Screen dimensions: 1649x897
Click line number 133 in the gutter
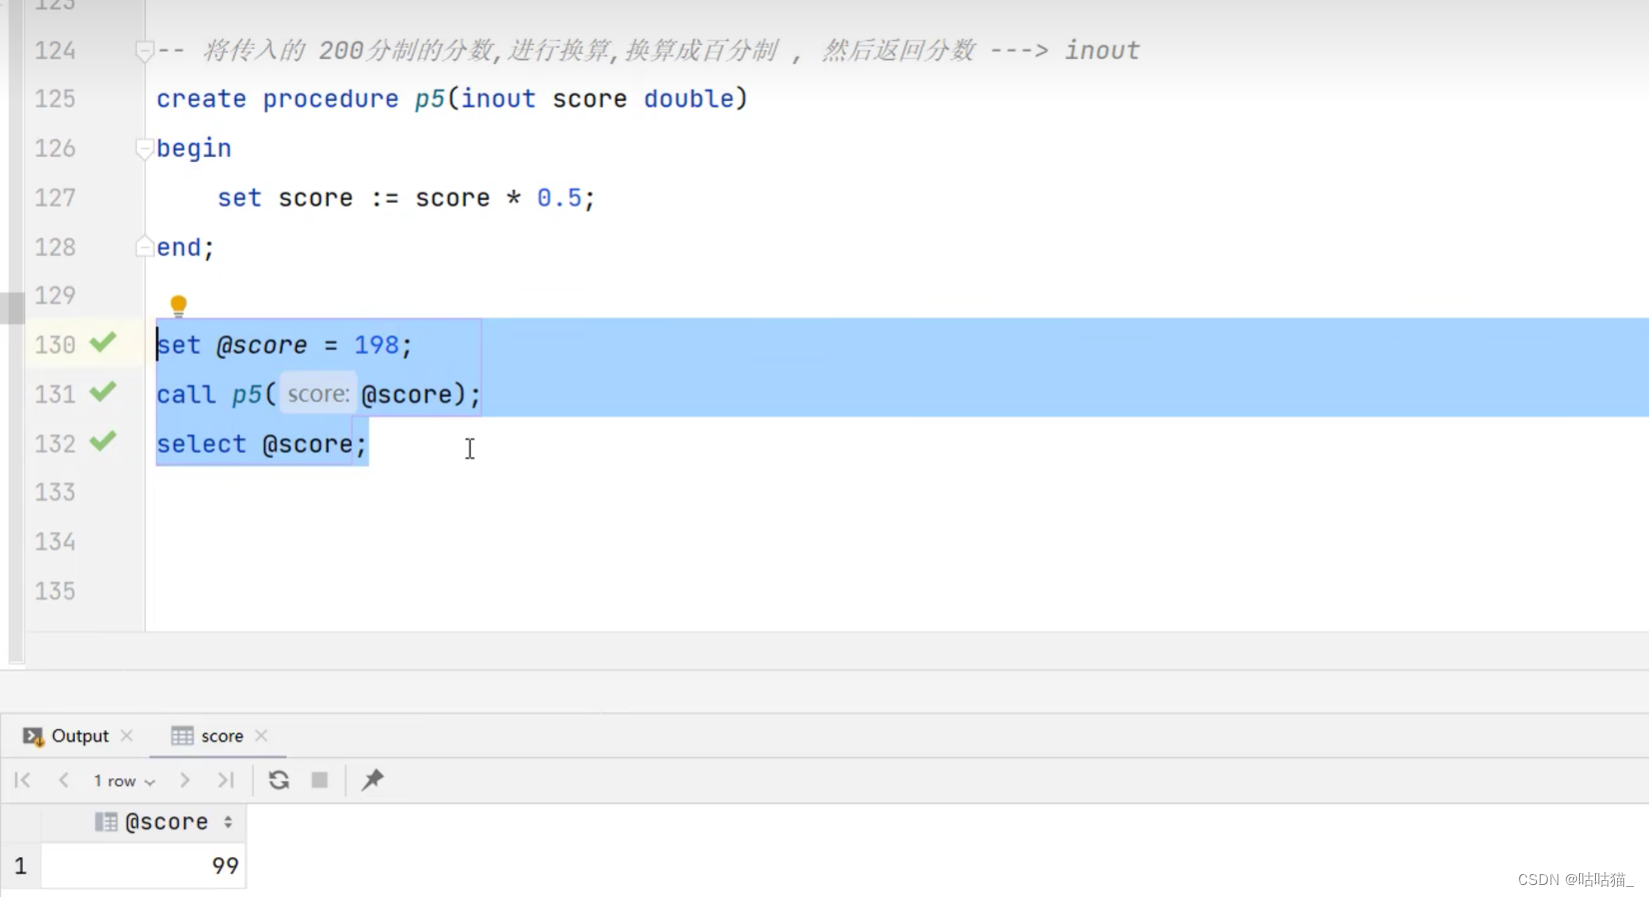tap(55, 492)
